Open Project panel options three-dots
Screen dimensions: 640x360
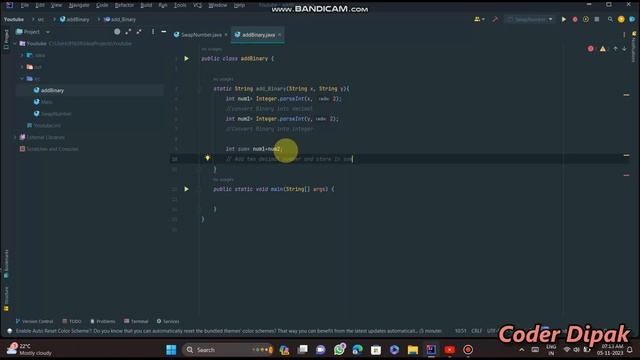tap(153, 31)
